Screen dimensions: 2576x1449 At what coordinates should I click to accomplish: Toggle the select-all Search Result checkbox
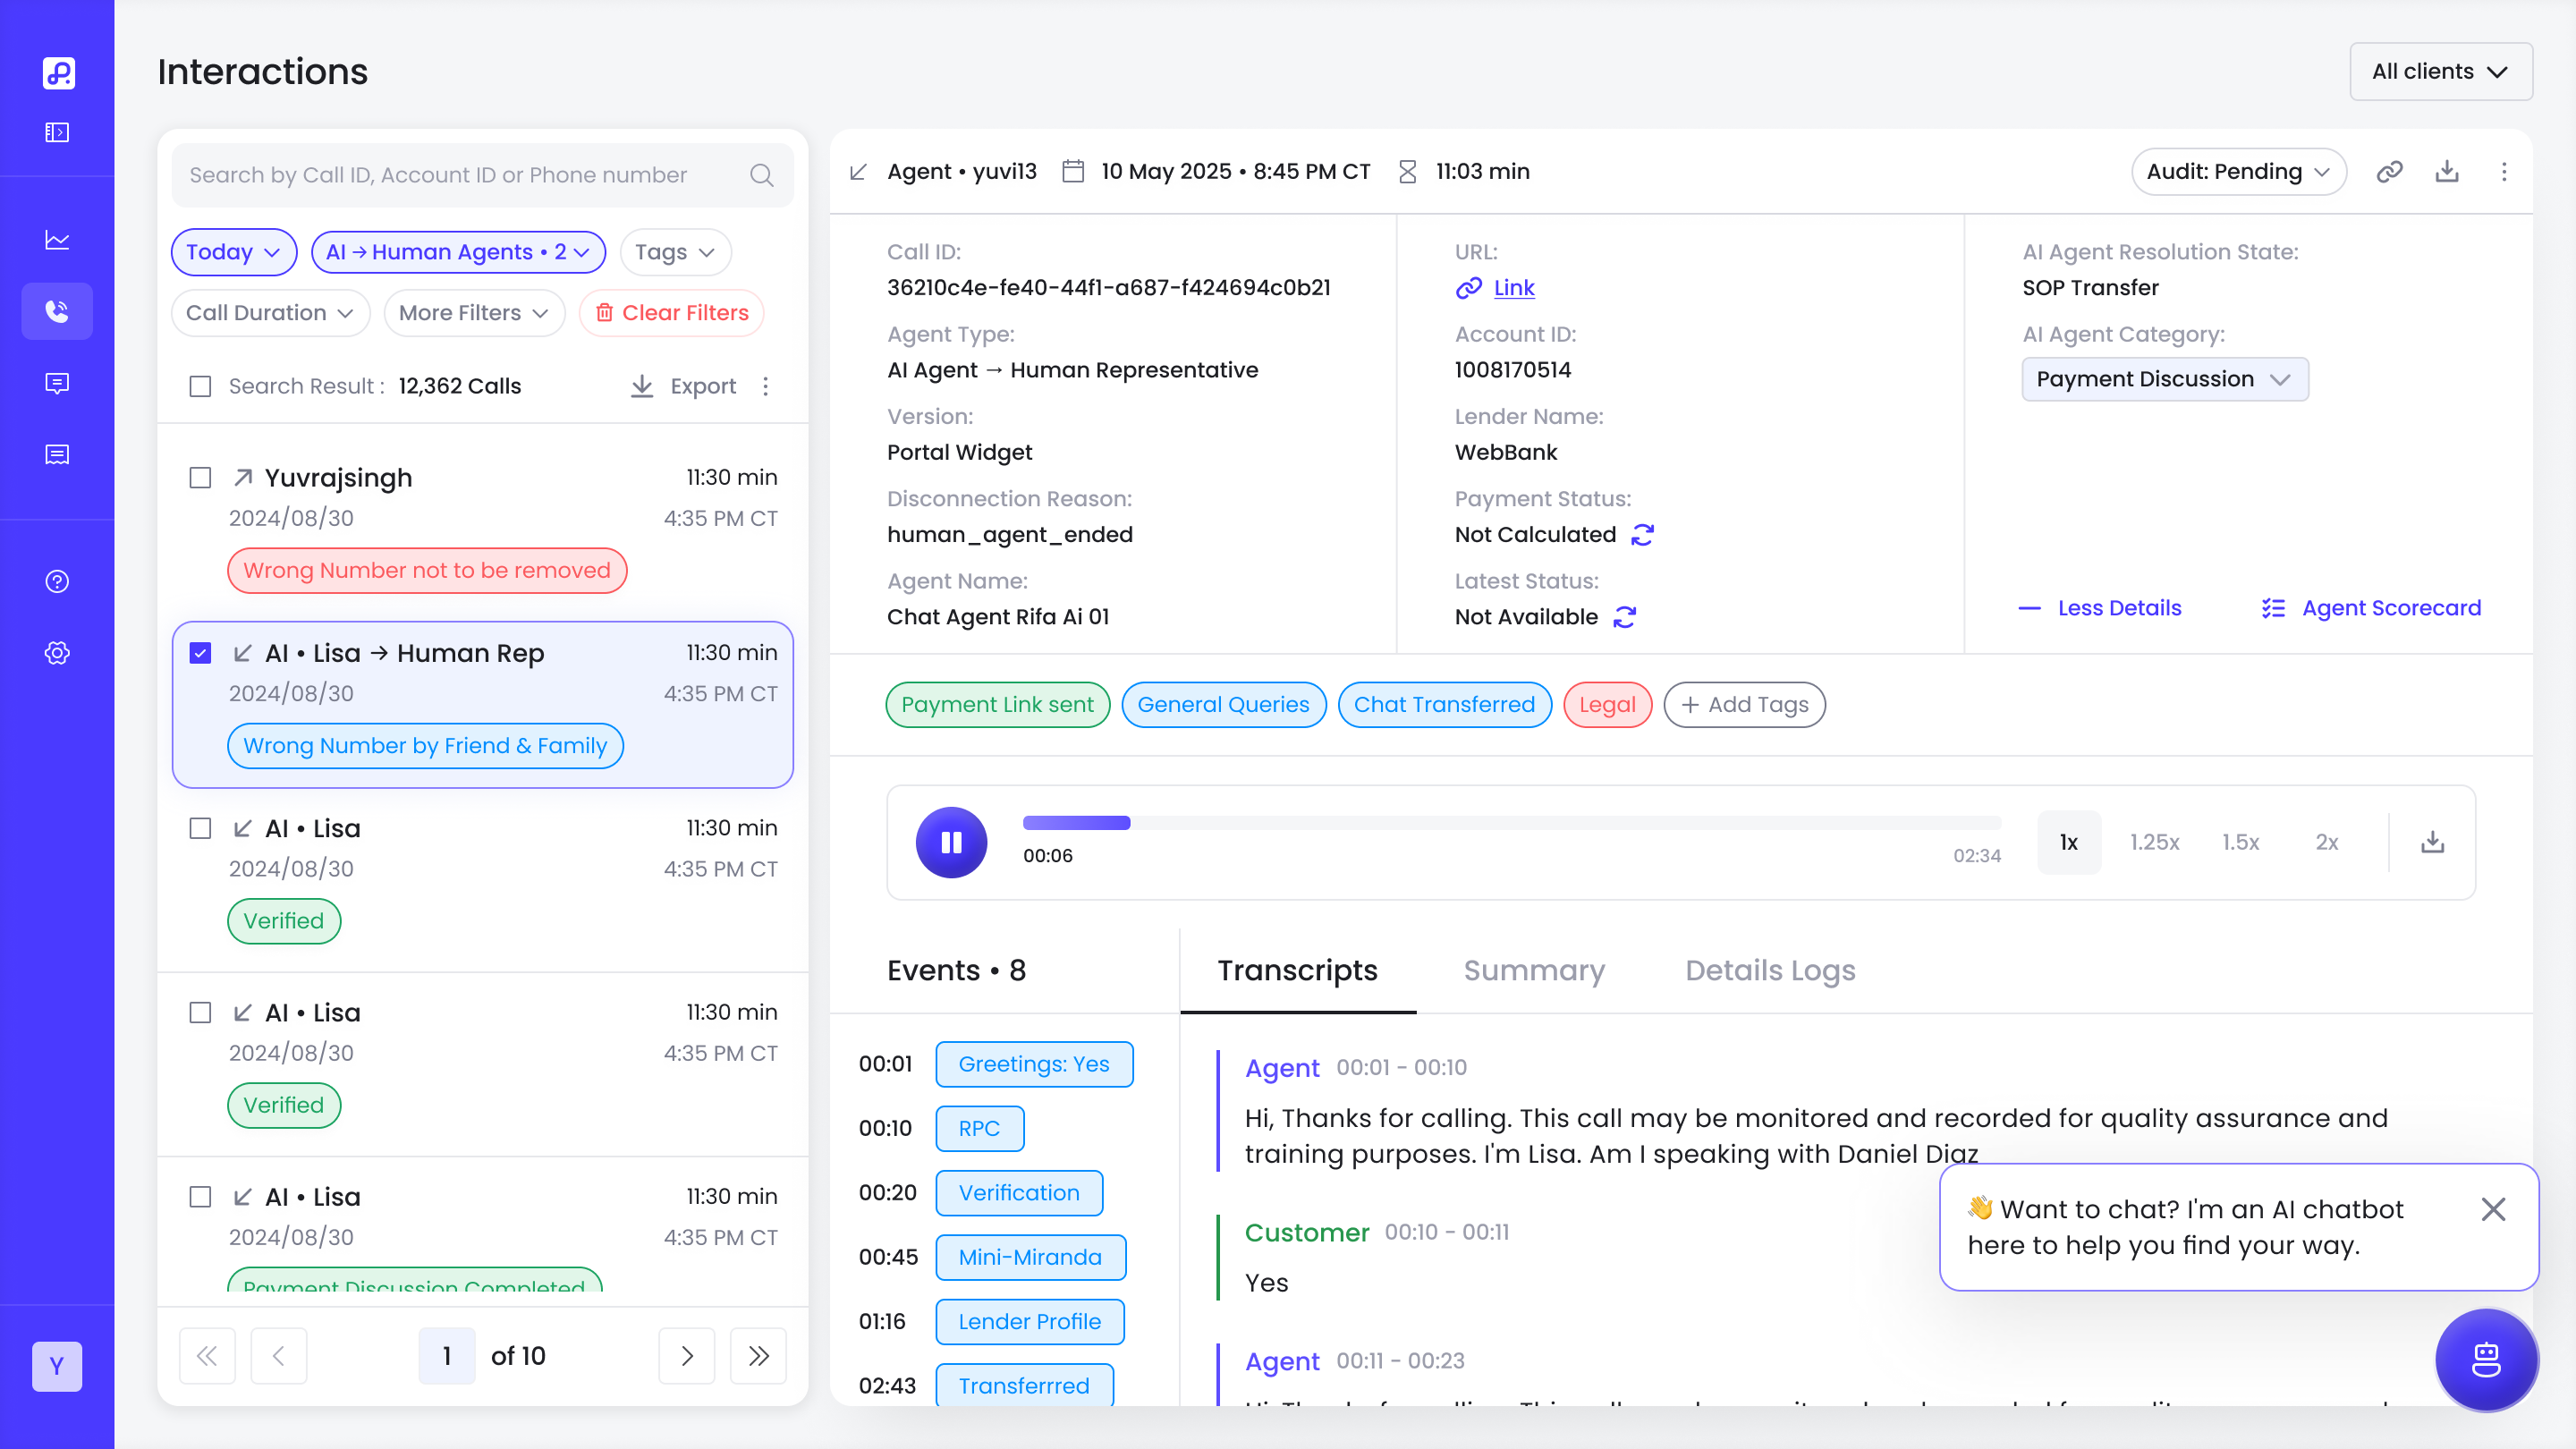(200, 386)
